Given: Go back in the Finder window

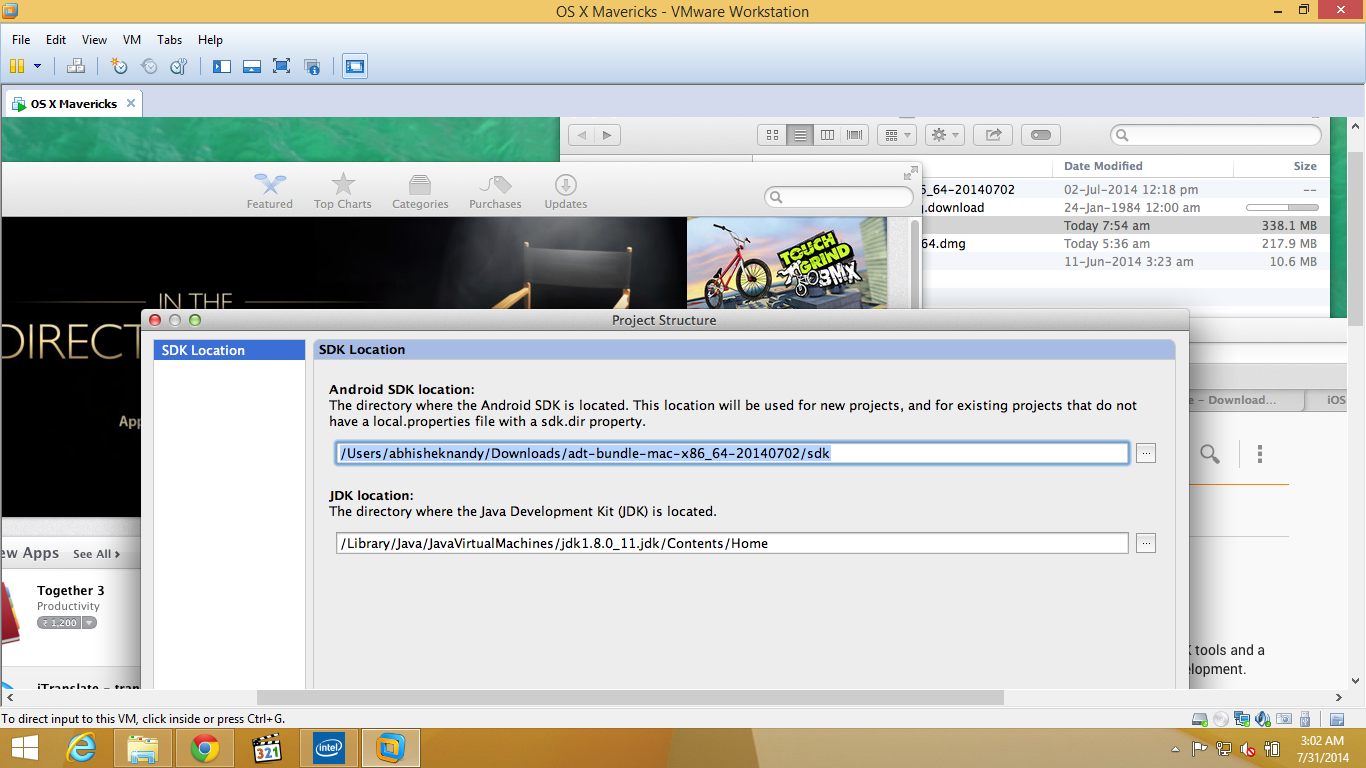Looking at the screenshot, I should [x=582, y=135].
